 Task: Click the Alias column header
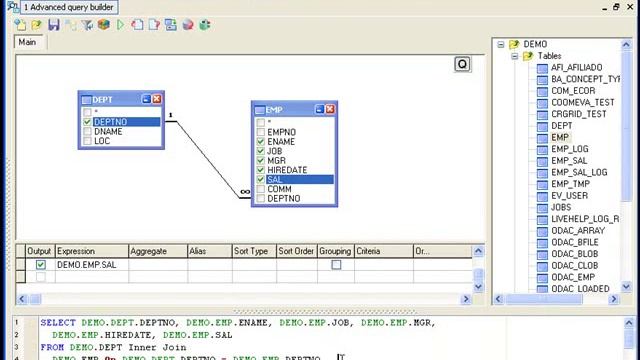[209, 251]
